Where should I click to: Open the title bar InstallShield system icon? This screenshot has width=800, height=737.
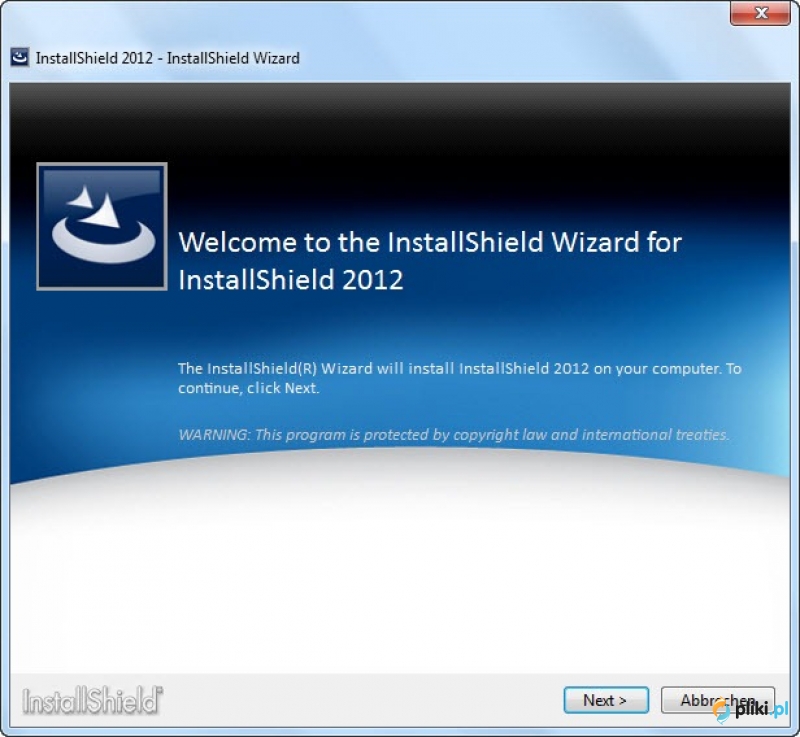point(19,58)
